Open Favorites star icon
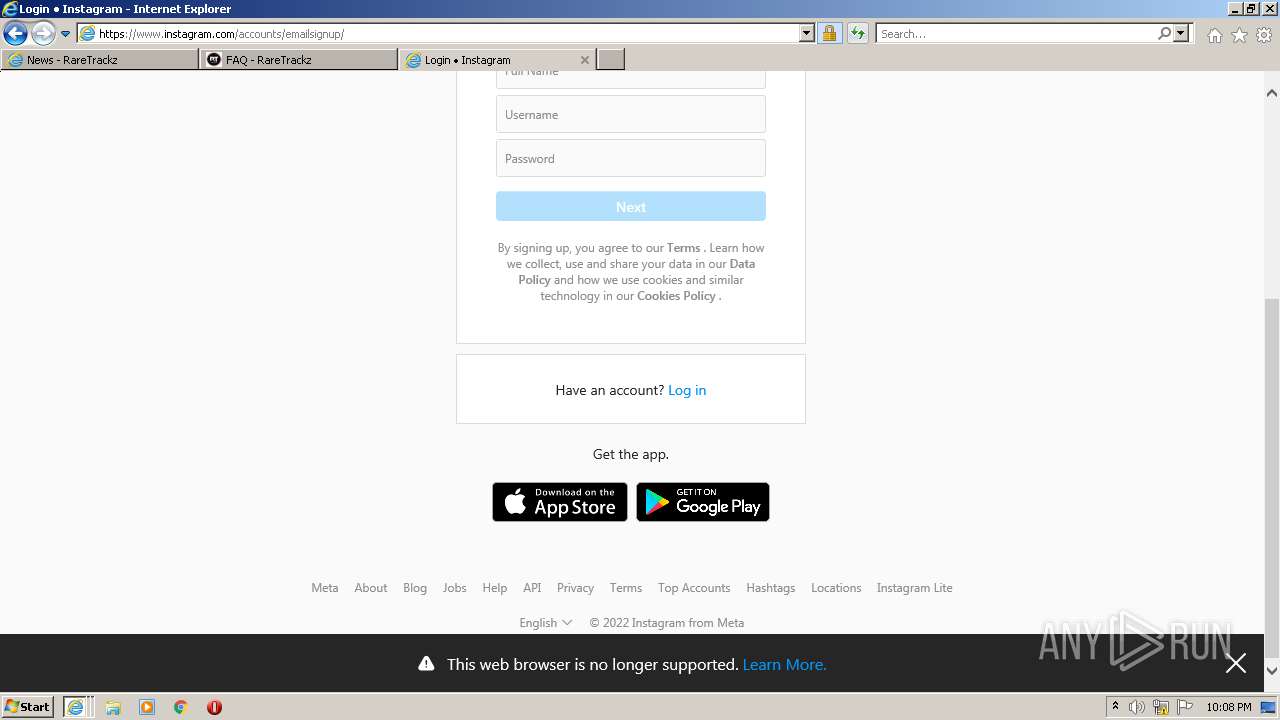The image size is (1280, 720). (x=1239, y=35)
